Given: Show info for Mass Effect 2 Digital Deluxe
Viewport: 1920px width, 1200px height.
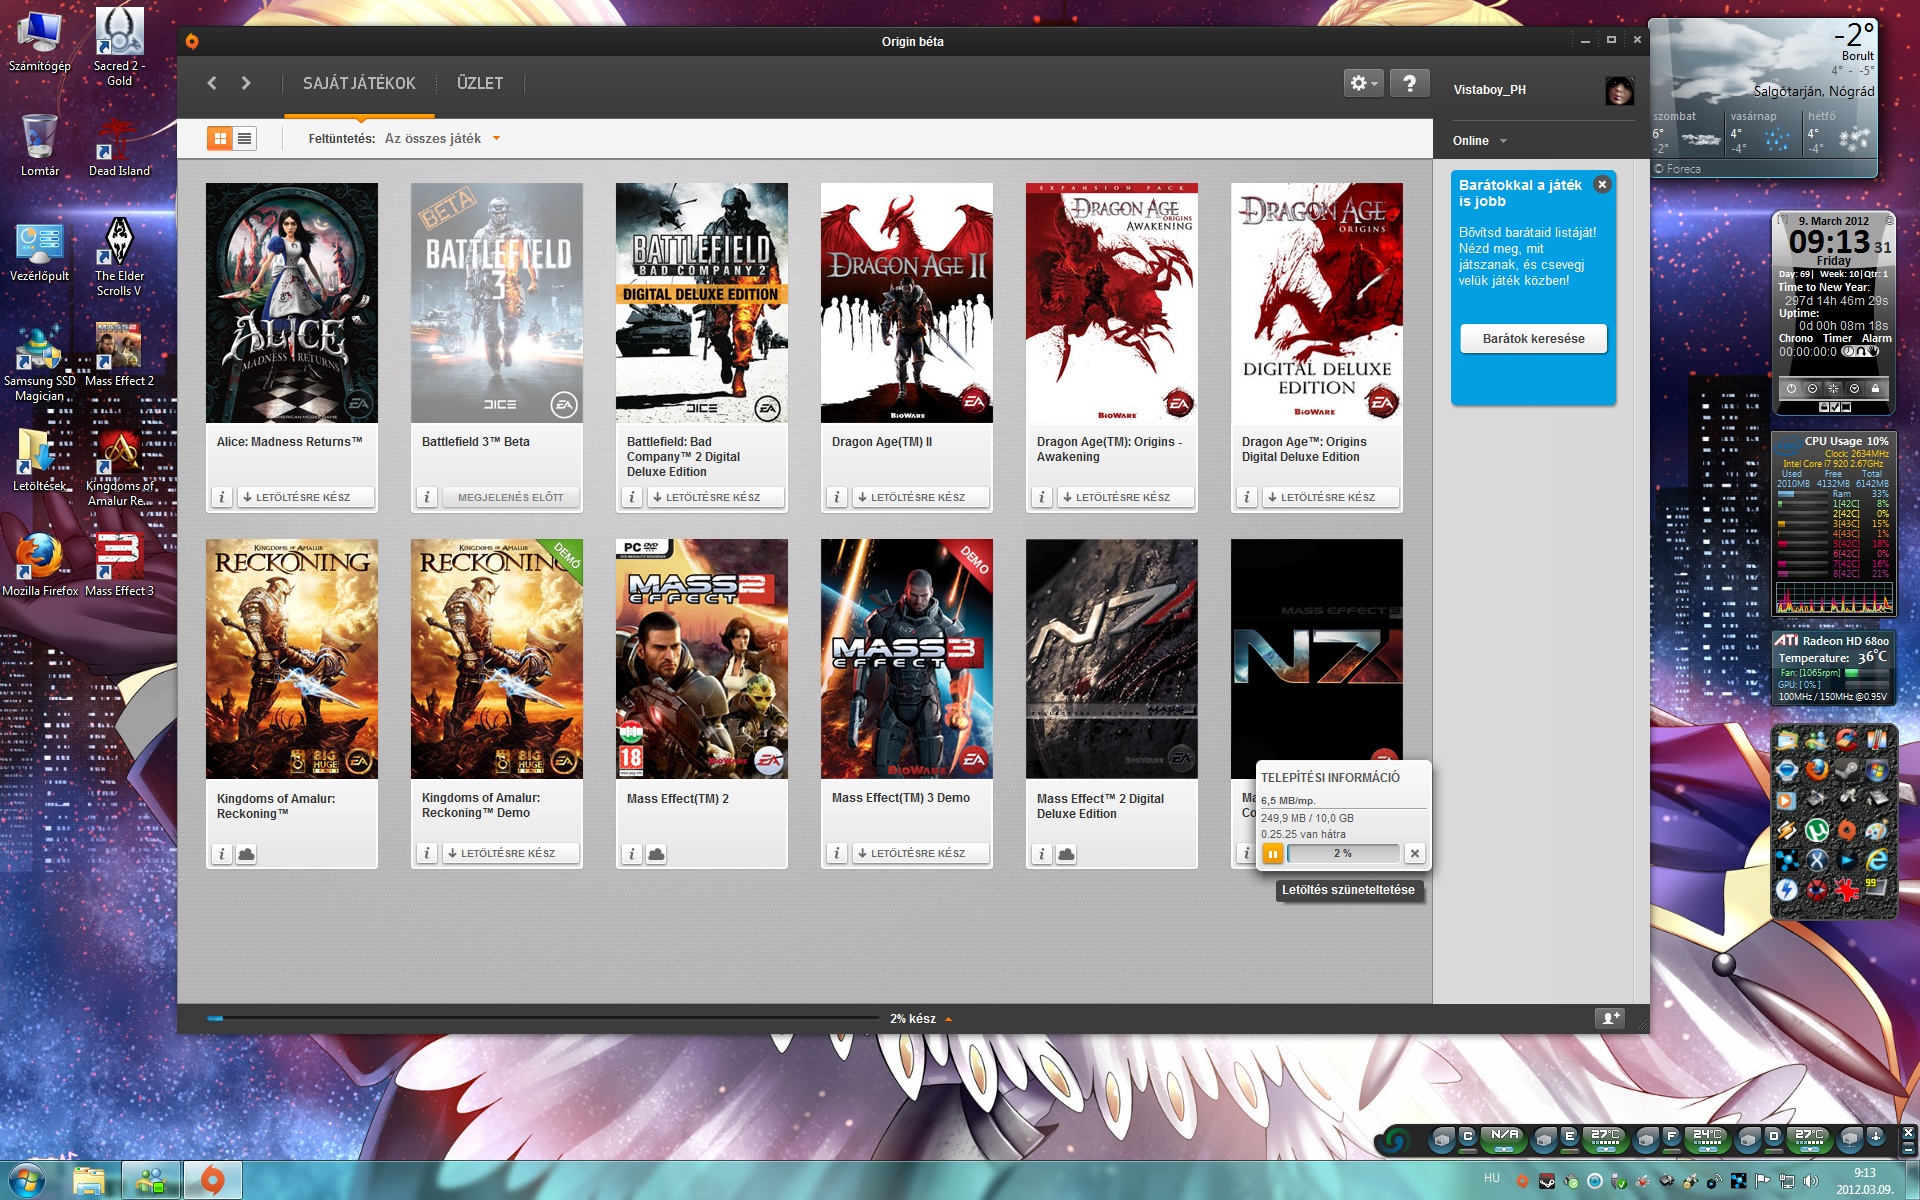Looking at the screenshot, I should (1042, 854).
